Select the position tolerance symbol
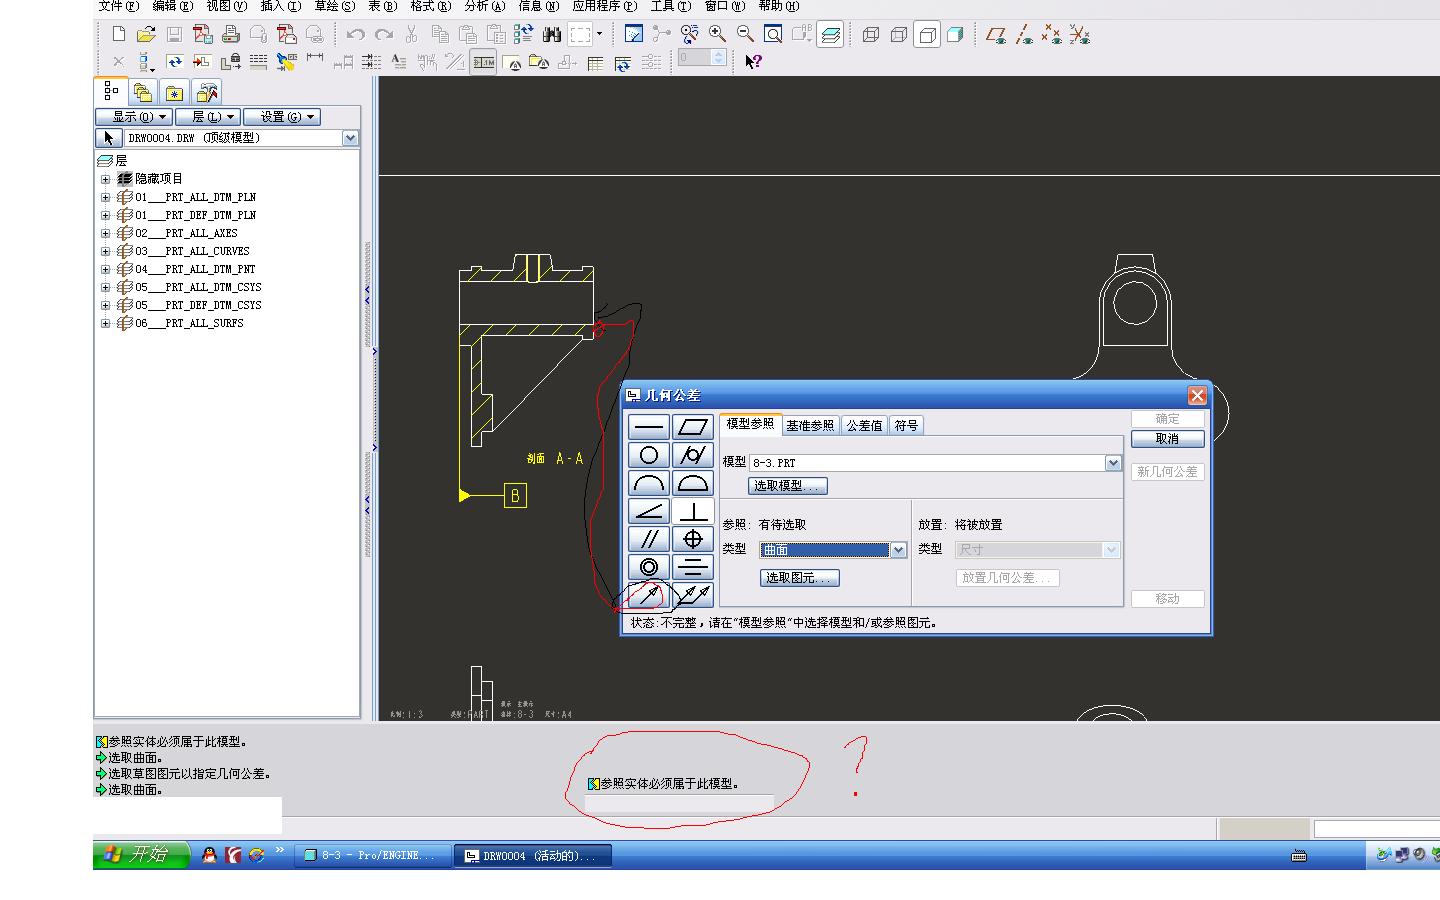This screenshot has height=900, width=1440. (x=692, y=539)
